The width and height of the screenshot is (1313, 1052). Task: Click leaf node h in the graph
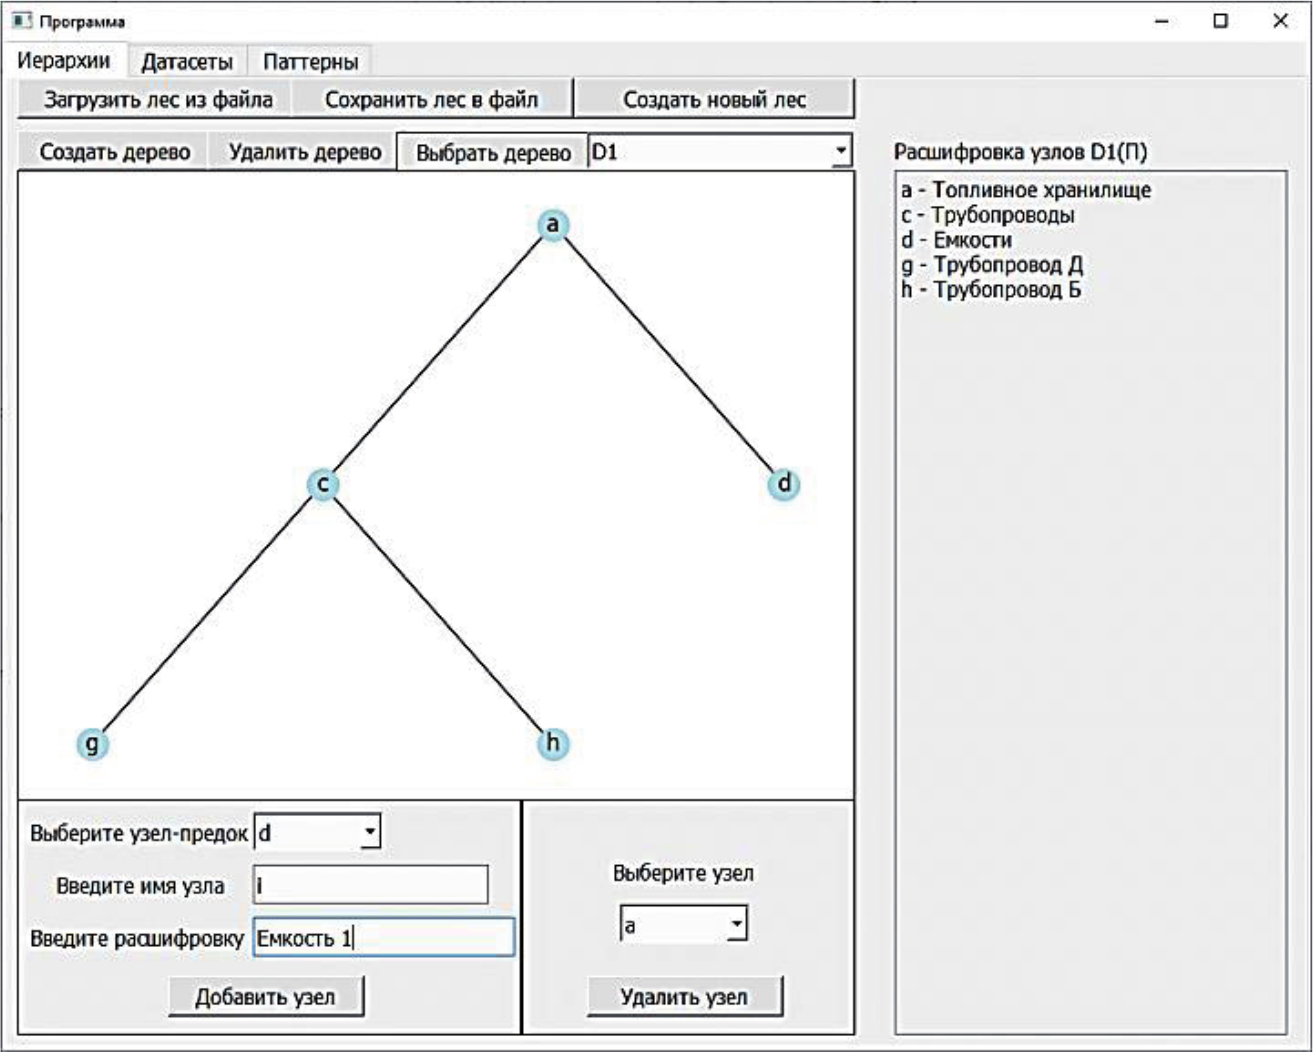coord(552,743)
